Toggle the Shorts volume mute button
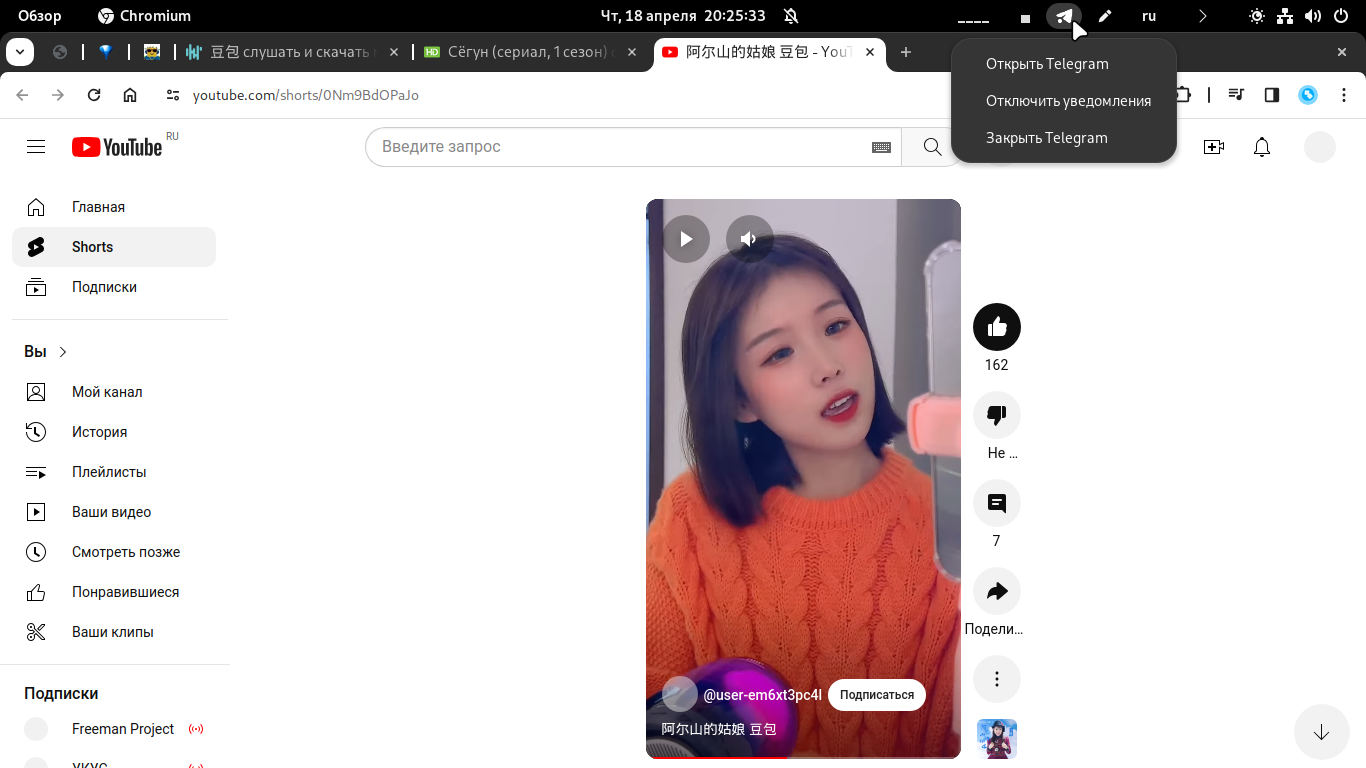The height and width of the screenshot is (768, 1366). pyautogui.click(x=750, y=239)
